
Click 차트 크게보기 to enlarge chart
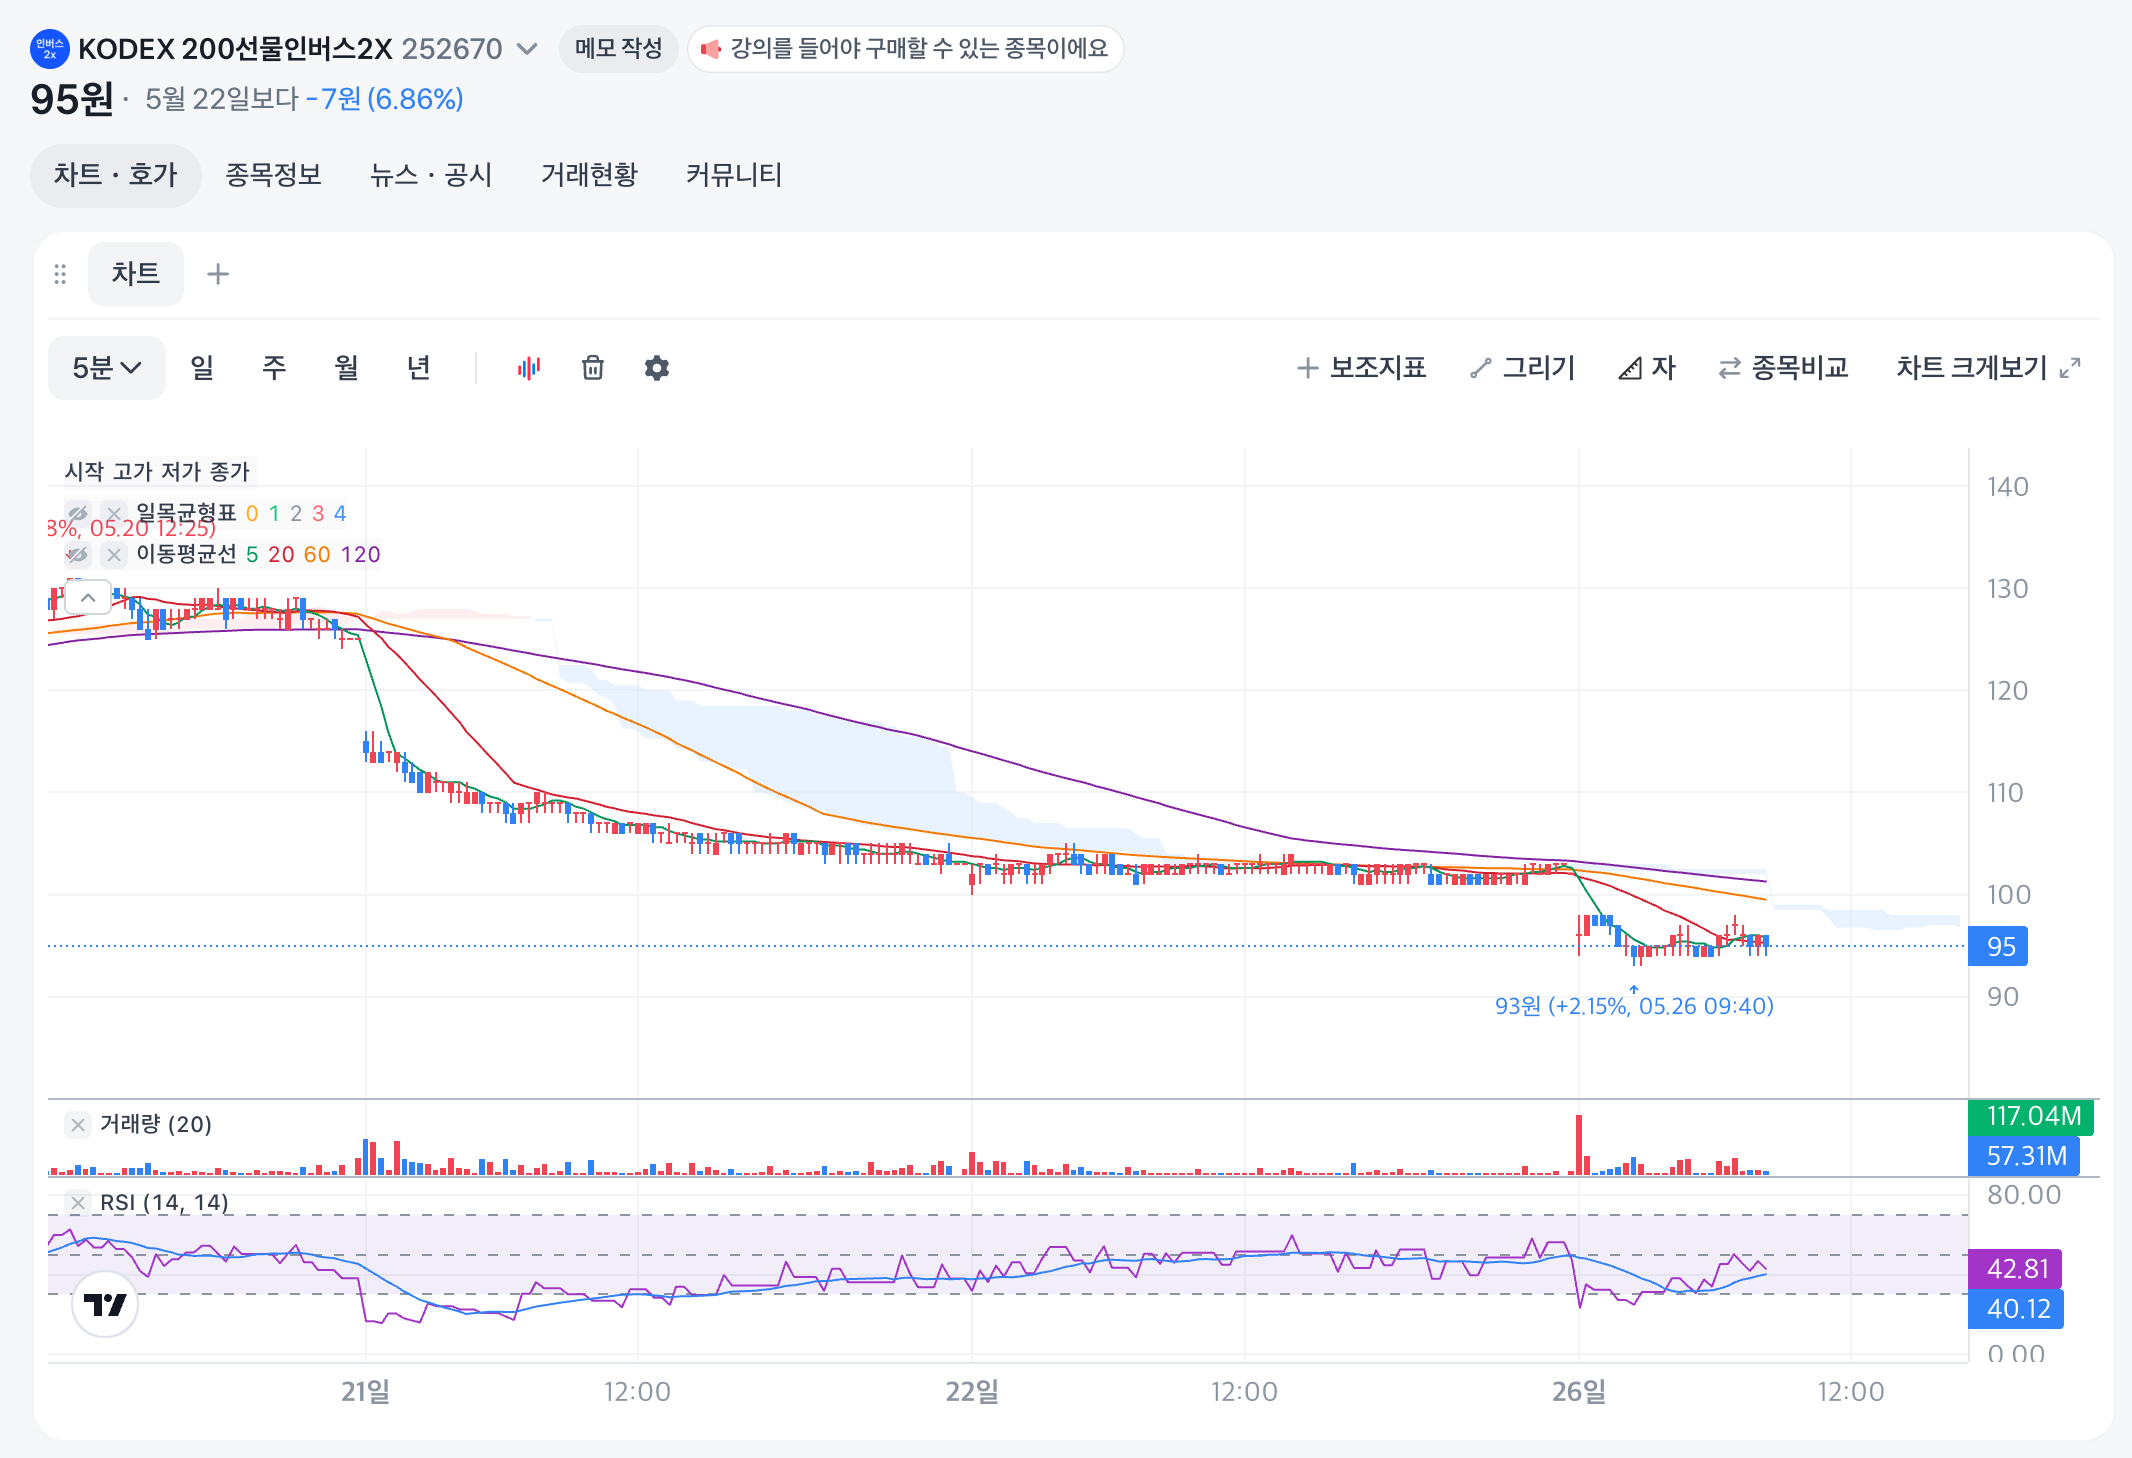click(x=1989, y=368)
